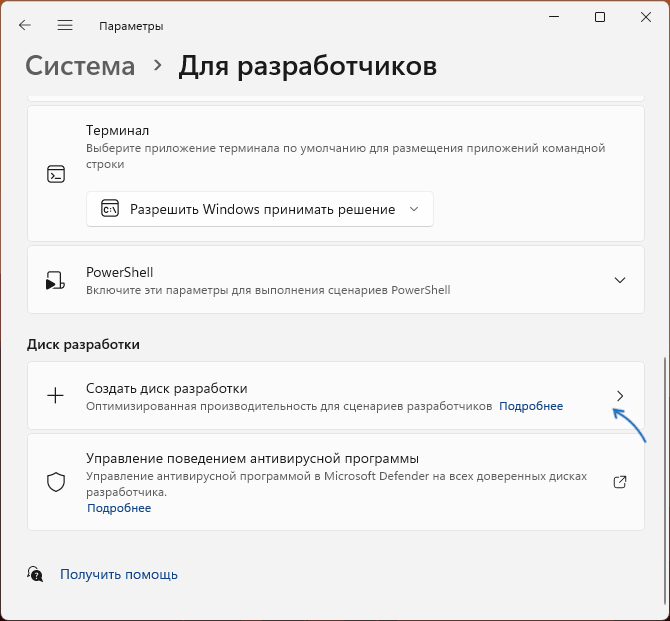Click the shield icon for antivirus behavior
The height and width of the screenshot is (621, 670).
tap(56, 482)
